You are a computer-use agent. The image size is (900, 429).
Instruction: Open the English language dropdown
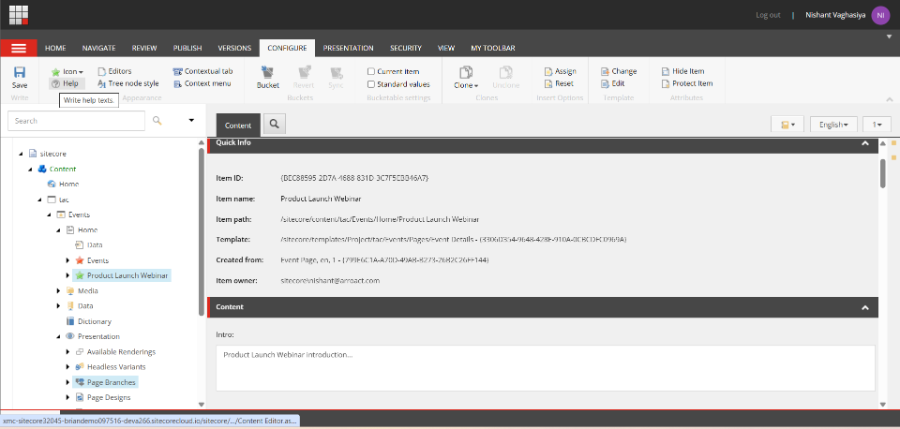[x=833, y=125]
